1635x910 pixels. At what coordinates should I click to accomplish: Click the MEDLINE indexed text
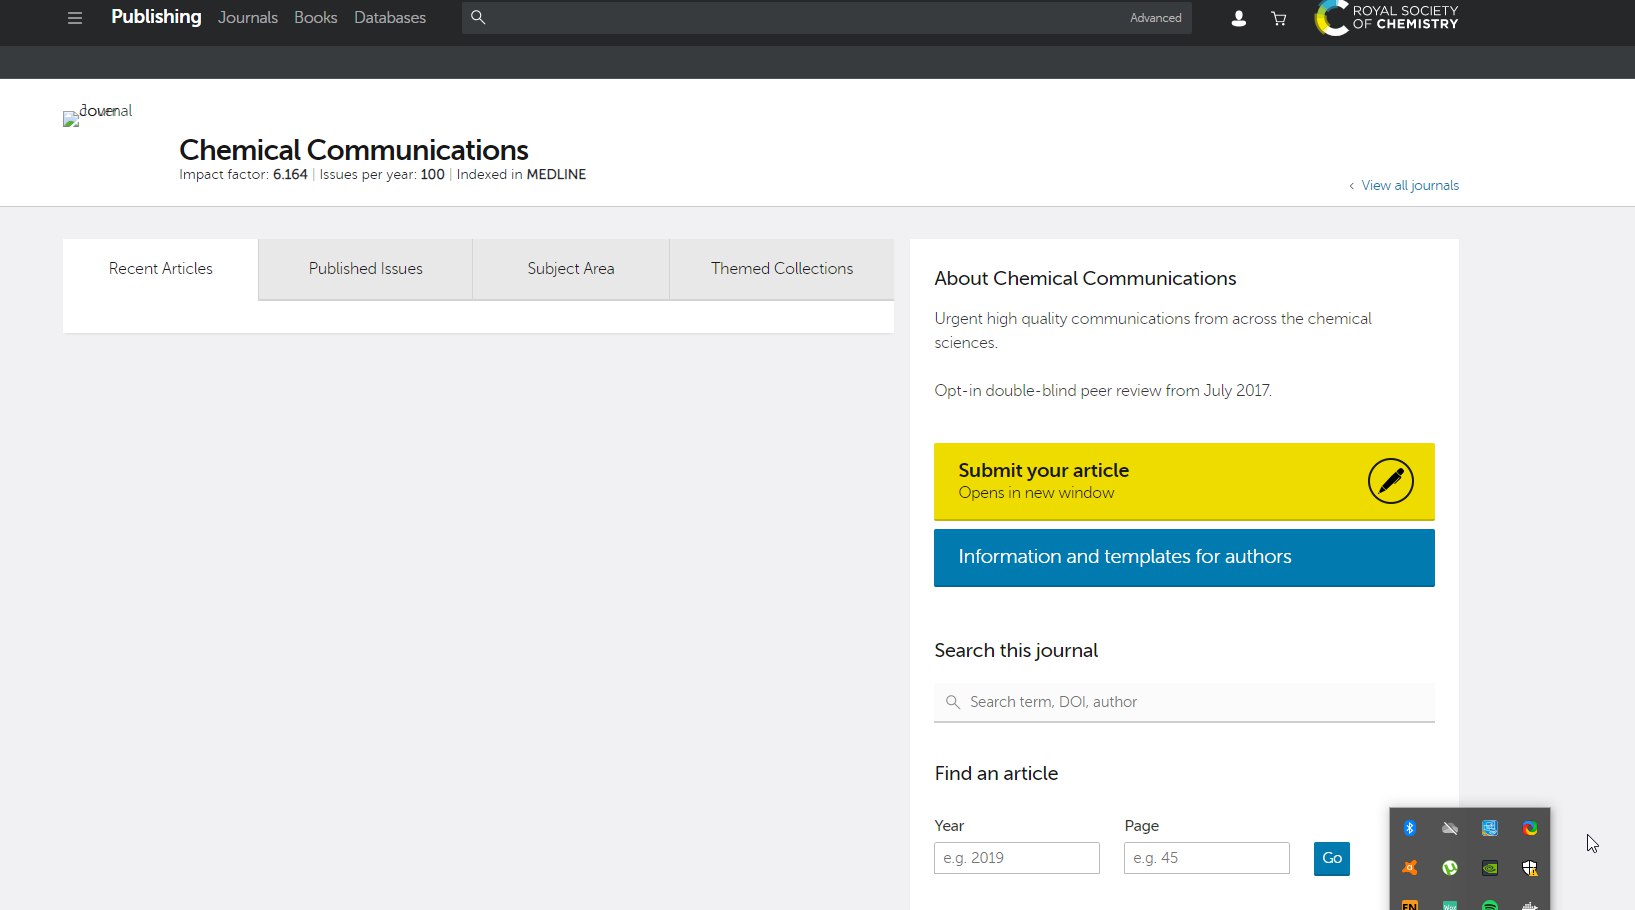pos(556,174)
